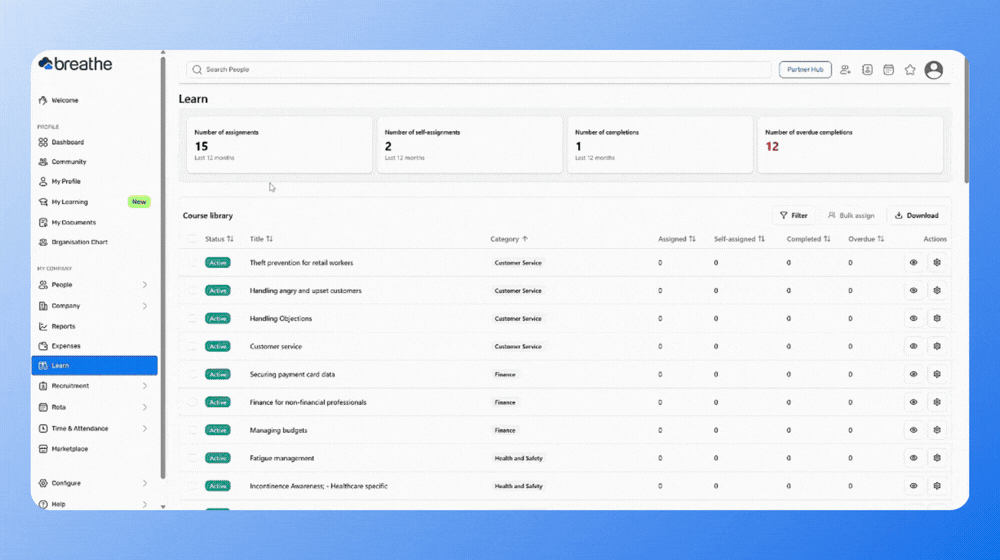The image size is (1000, 560).
Task: View Customer service course eye icon
Action: click(x=913, y=346)
